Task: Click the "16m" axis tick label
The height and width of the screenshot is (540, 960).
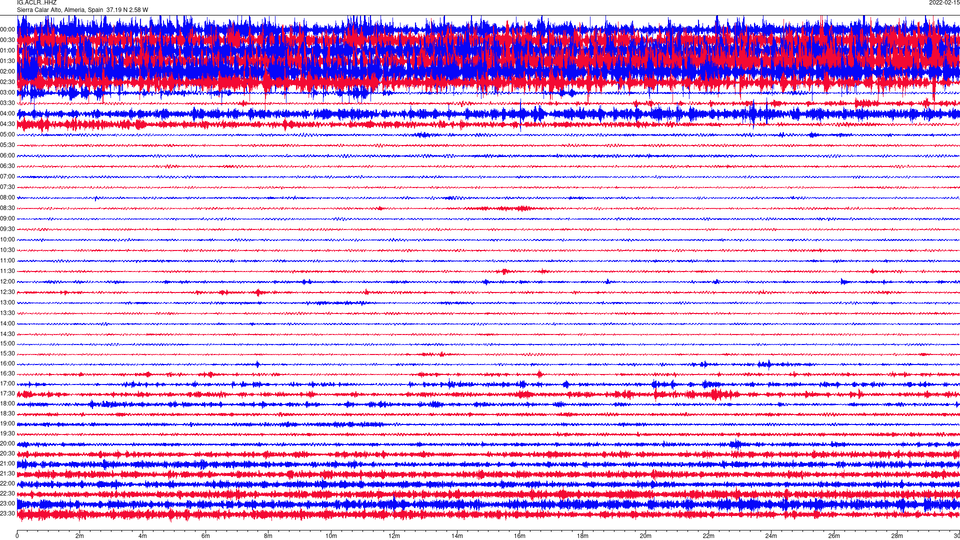Action: click(520, 536)
